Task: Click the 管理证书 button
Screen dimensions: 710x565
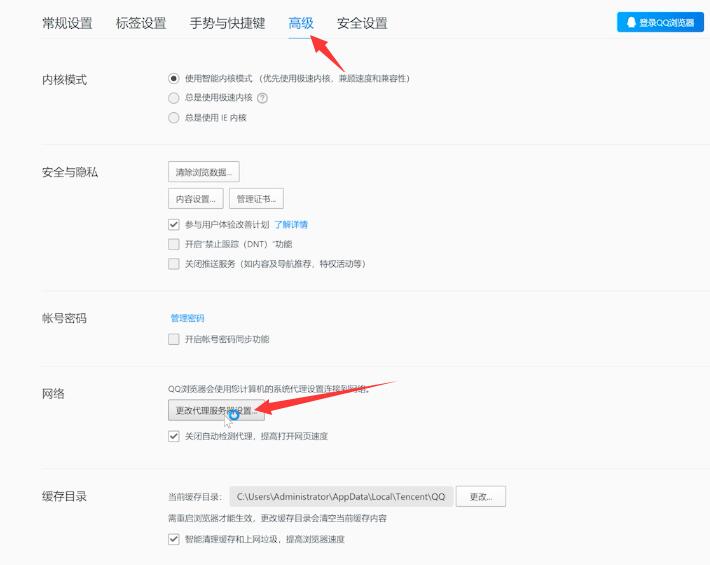Action: pos(256,199)
